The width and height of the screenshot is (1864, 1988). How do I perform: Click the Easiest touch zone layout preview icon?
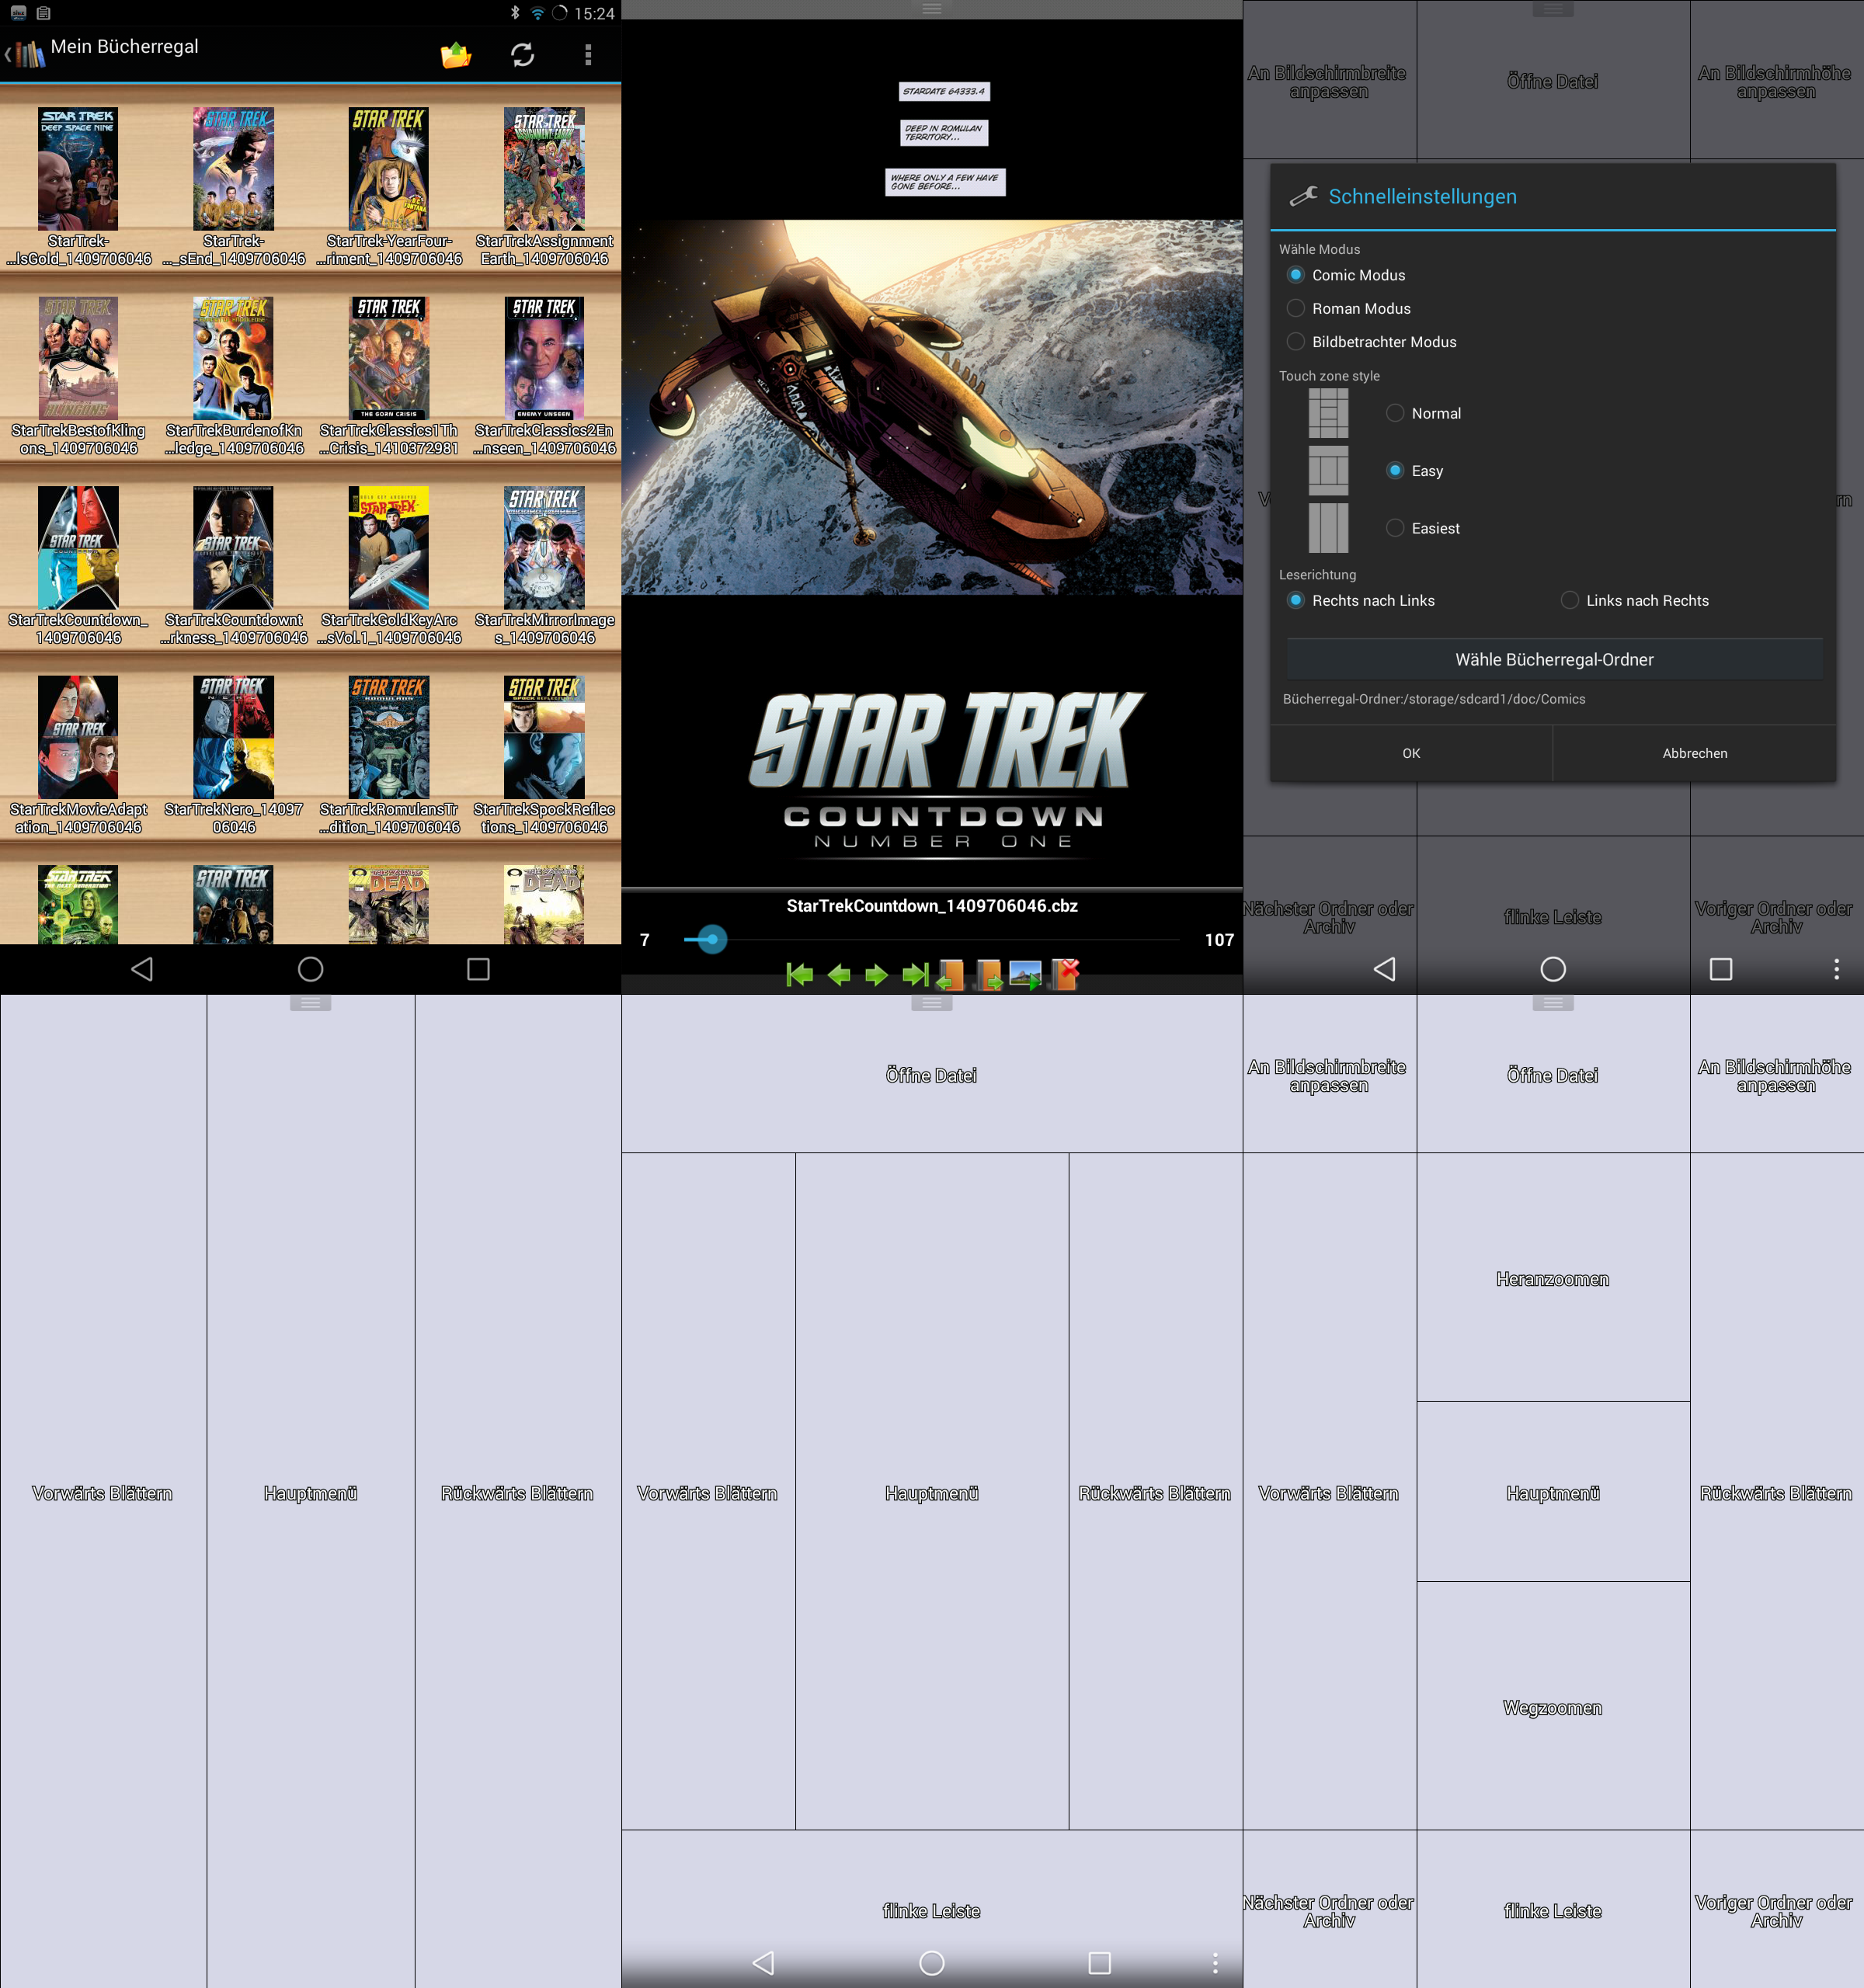(1328, 528)
